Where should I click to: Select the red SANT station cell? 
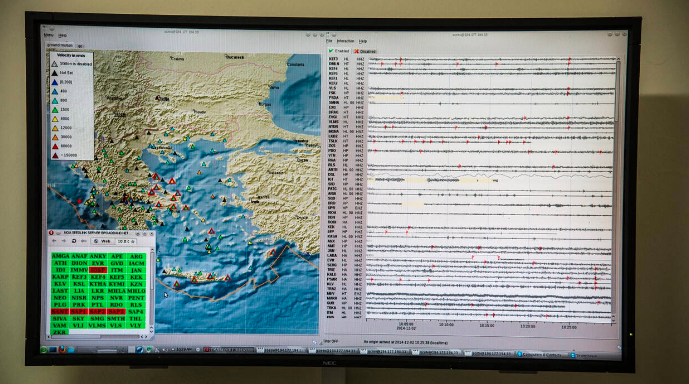pyautogui.click(x=60, y=312)
